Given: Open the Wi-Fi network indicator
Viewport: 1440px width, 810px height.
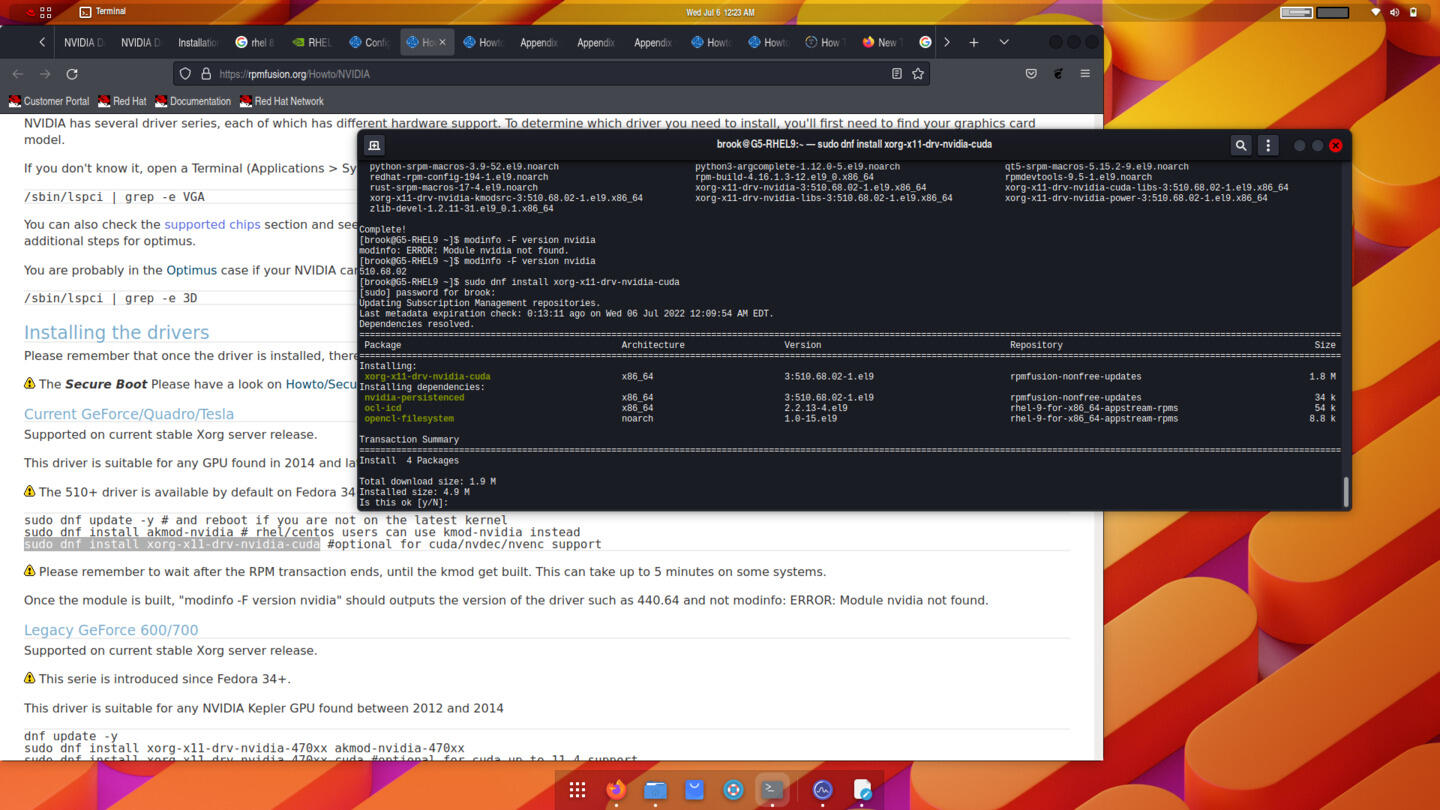Looking at the screenshot, I should (x=1375, y=12).
